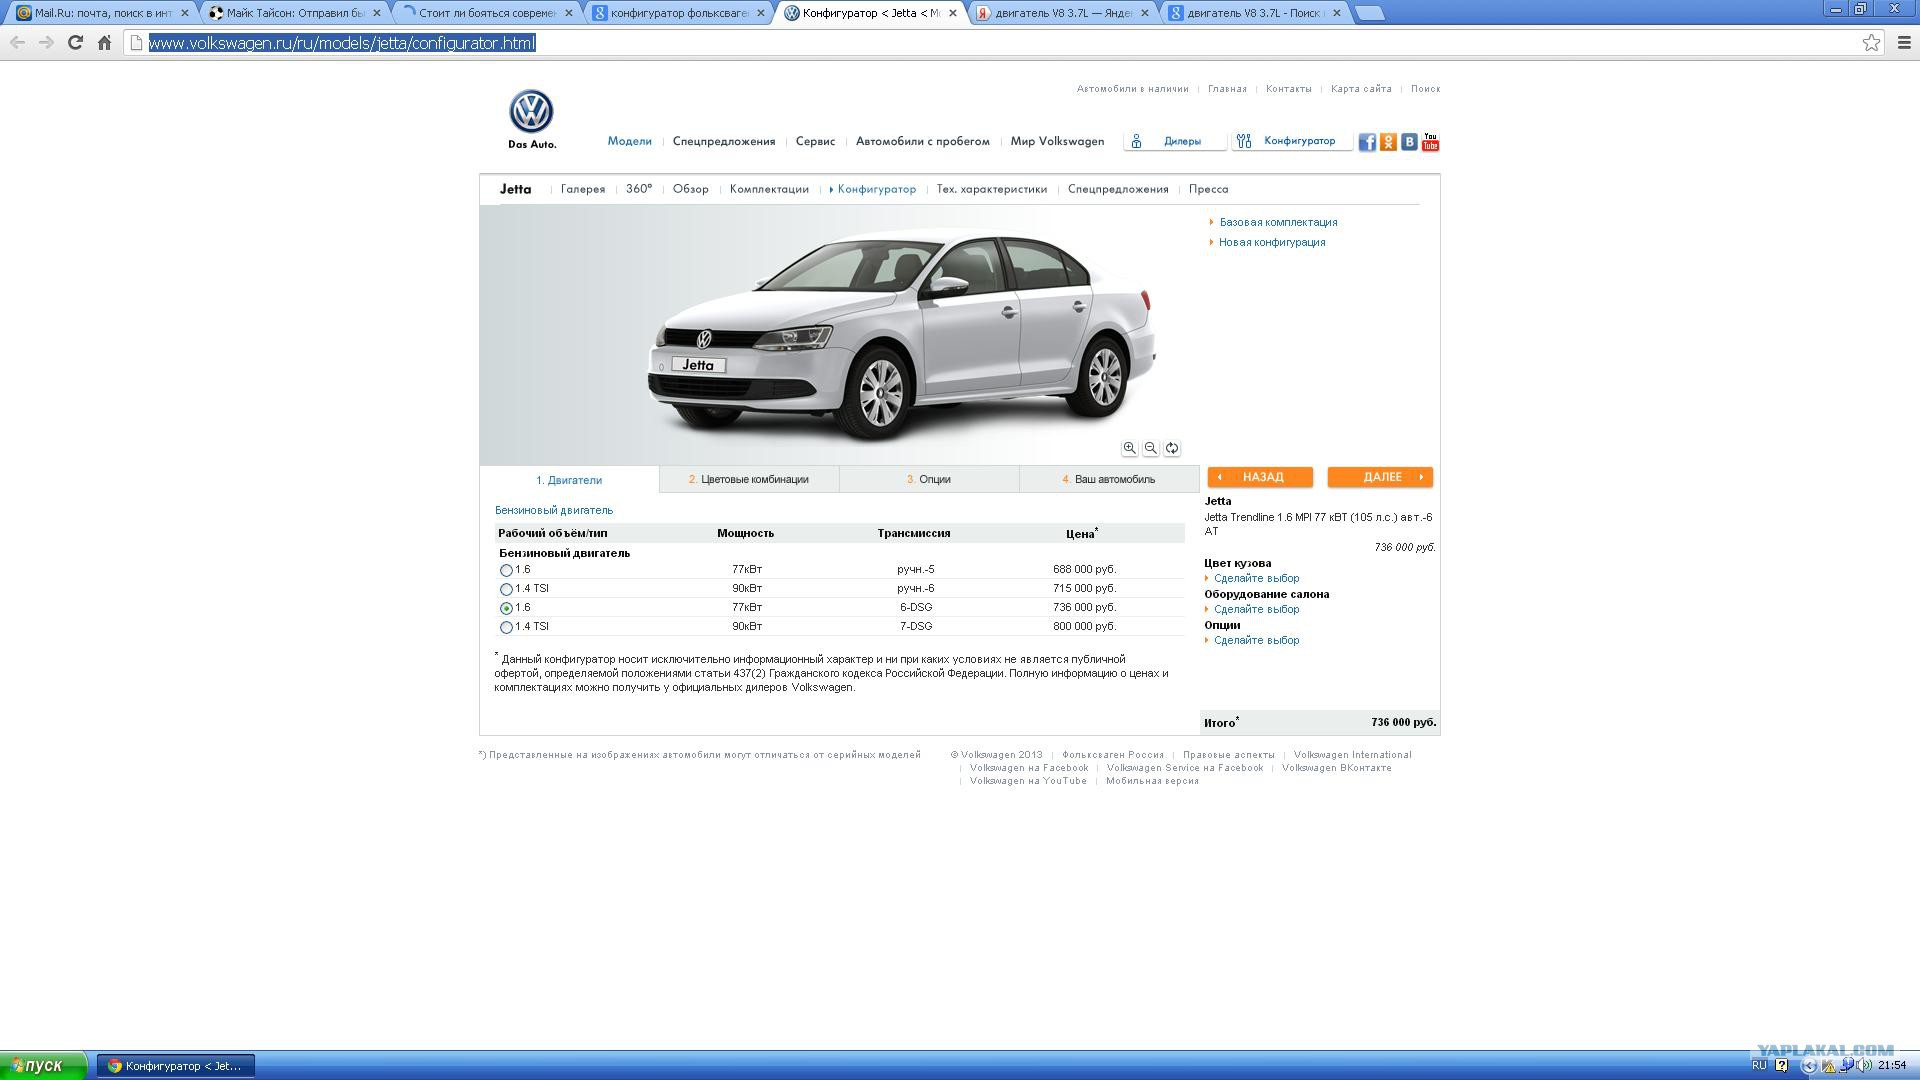This screenshot has width=1920, height=1080.
Task: Switch to the 1. Двигатели tab
Action: pyautogui.click(x=569, y=480)
